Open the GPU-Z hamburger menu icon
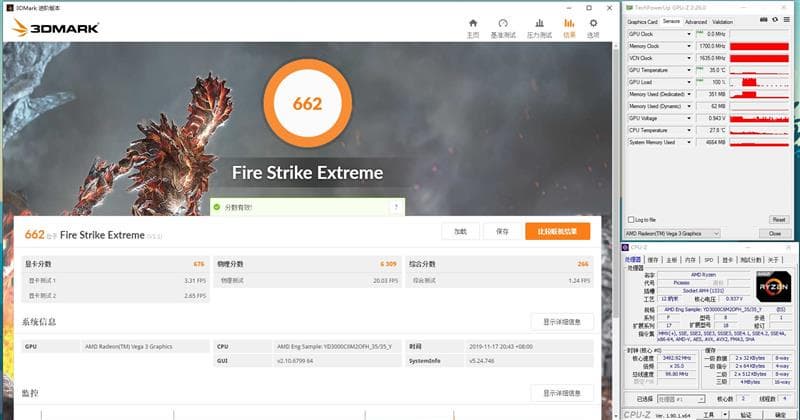The height and width of the screenshot is (420, 800). (786, 20)
